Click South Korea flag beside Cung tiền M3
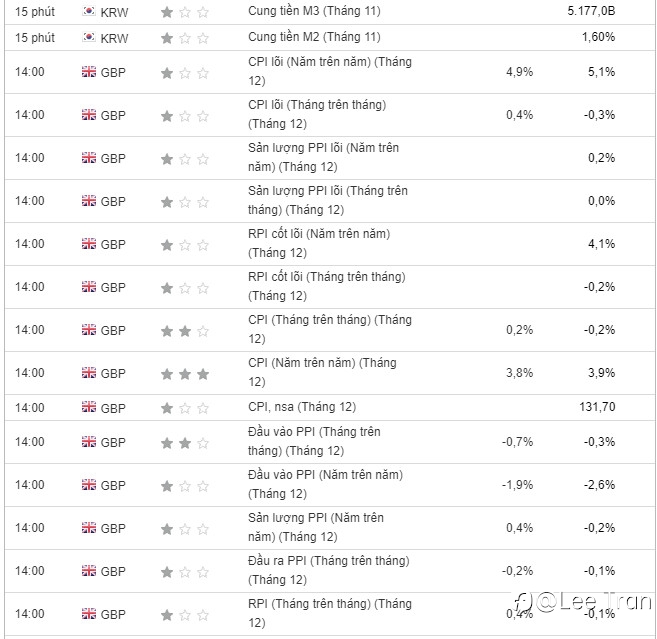 (89, 11)
